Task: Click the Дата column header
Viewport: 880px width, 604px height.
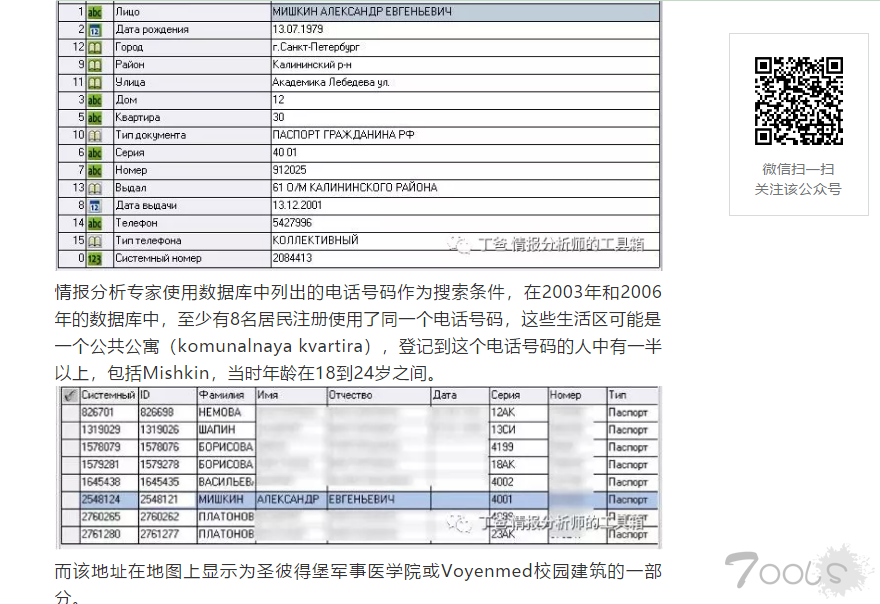Action: (458, 395)
